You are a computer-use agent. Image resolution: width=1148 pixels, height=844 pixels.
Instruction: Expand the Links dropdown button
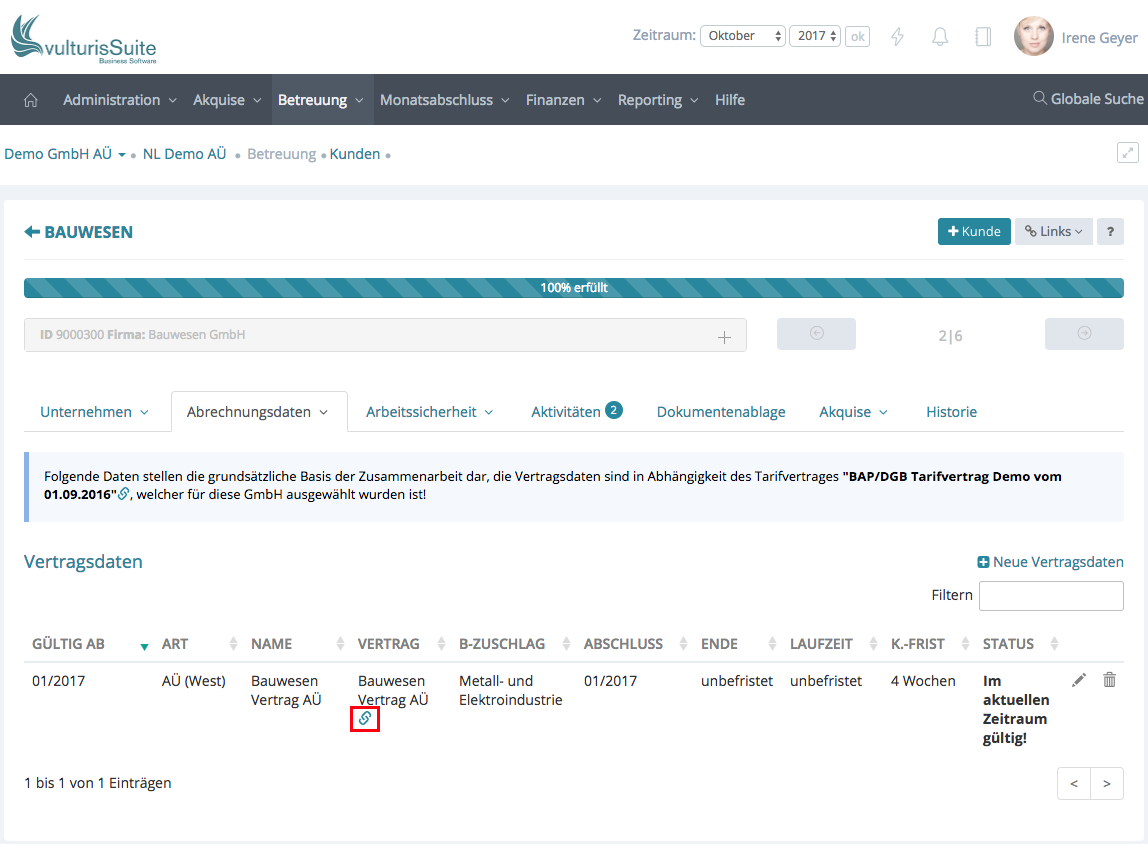click(1054, 231)
